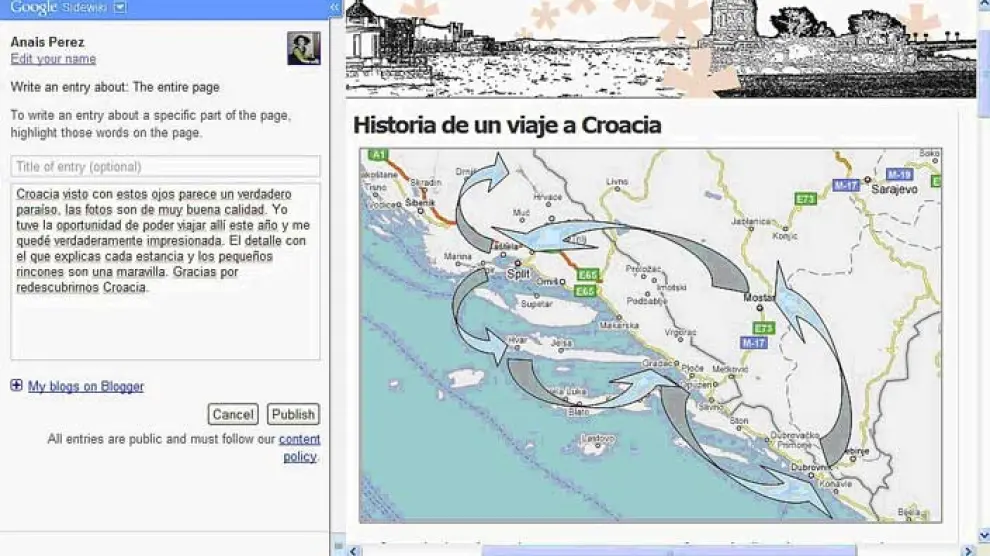The image size is (990, 556).
Task: Click the Anais Perez profile photo
Action: 304,48
